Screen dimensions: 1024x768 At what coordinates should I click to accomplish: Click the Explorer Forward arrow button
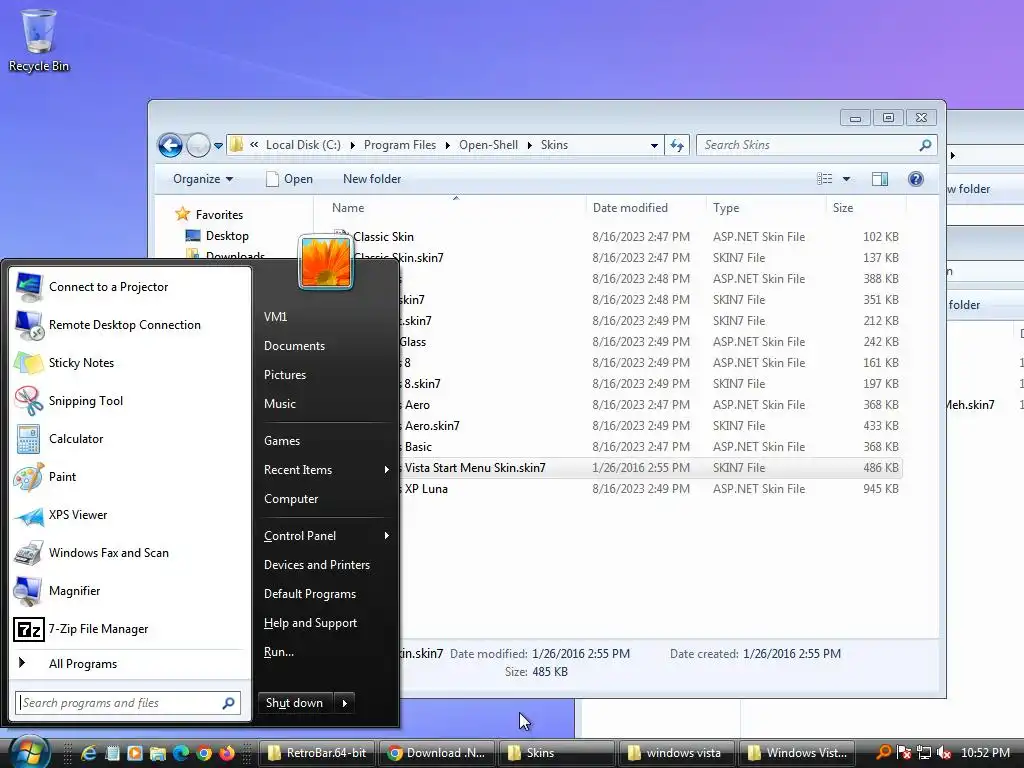click(x=198, y=145)
